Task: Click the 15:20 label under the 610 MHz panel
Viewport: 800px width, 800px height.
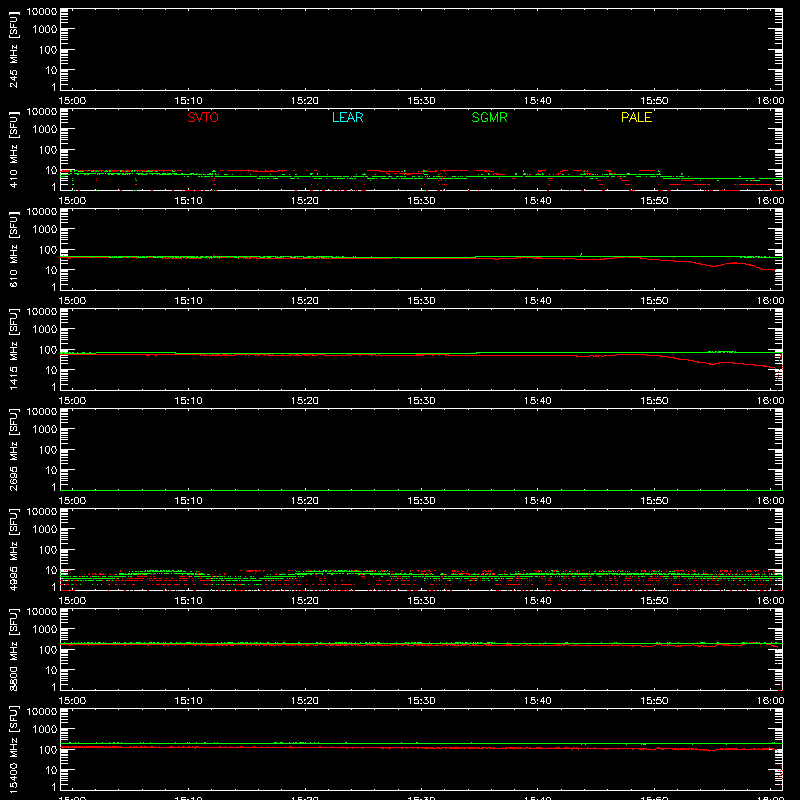Action: tap(305, 301)
